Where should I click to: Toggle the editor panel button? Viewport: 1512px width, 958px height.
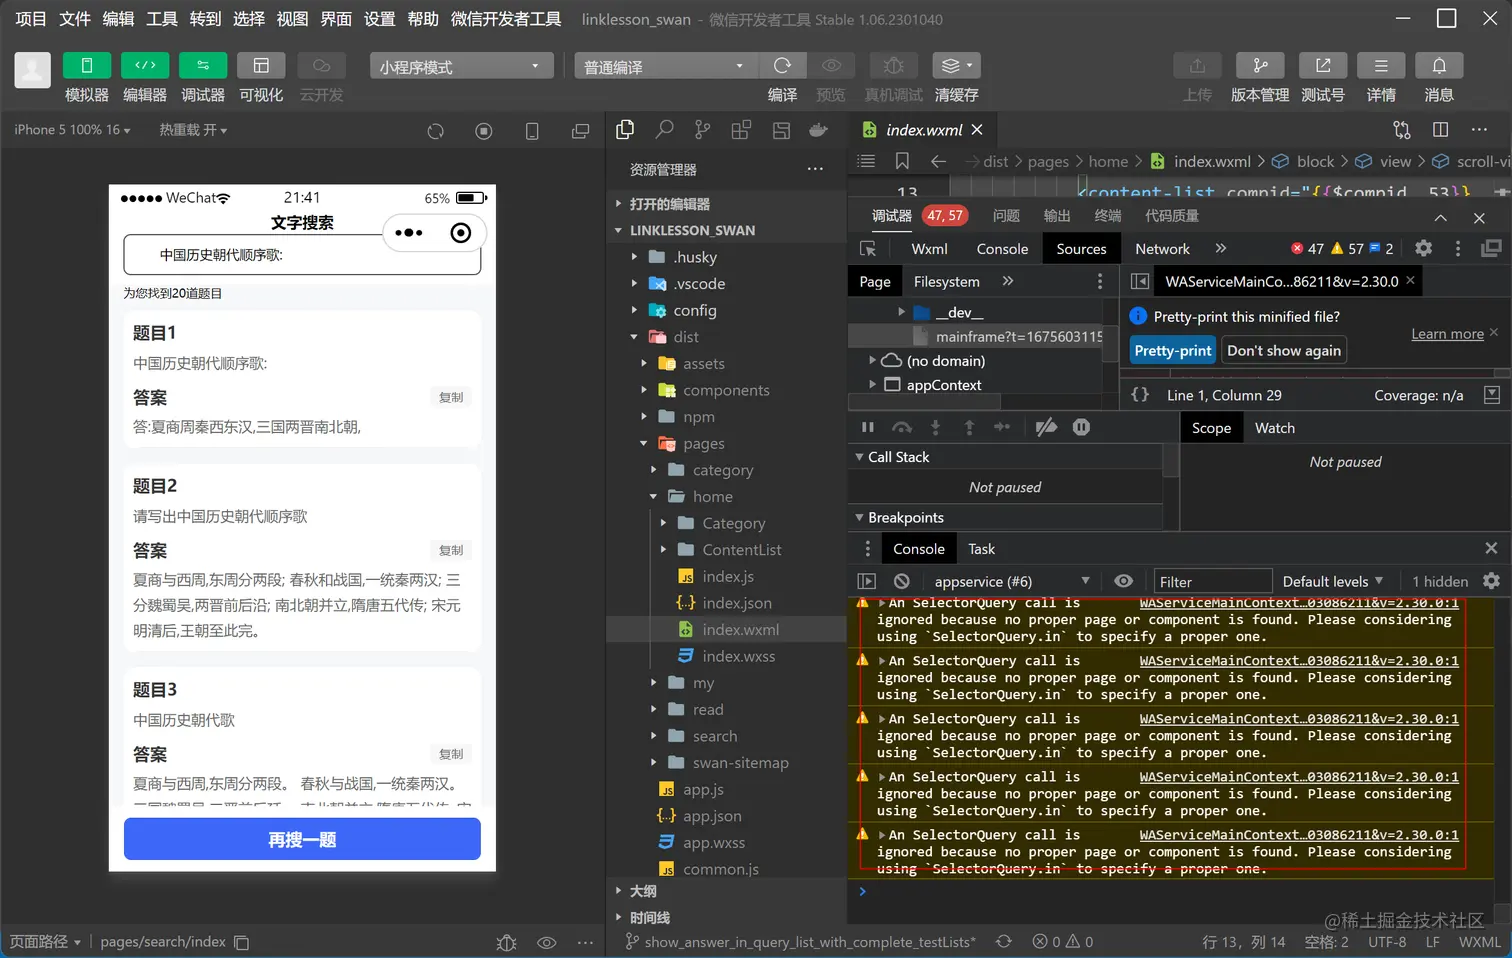pos(145,65)
